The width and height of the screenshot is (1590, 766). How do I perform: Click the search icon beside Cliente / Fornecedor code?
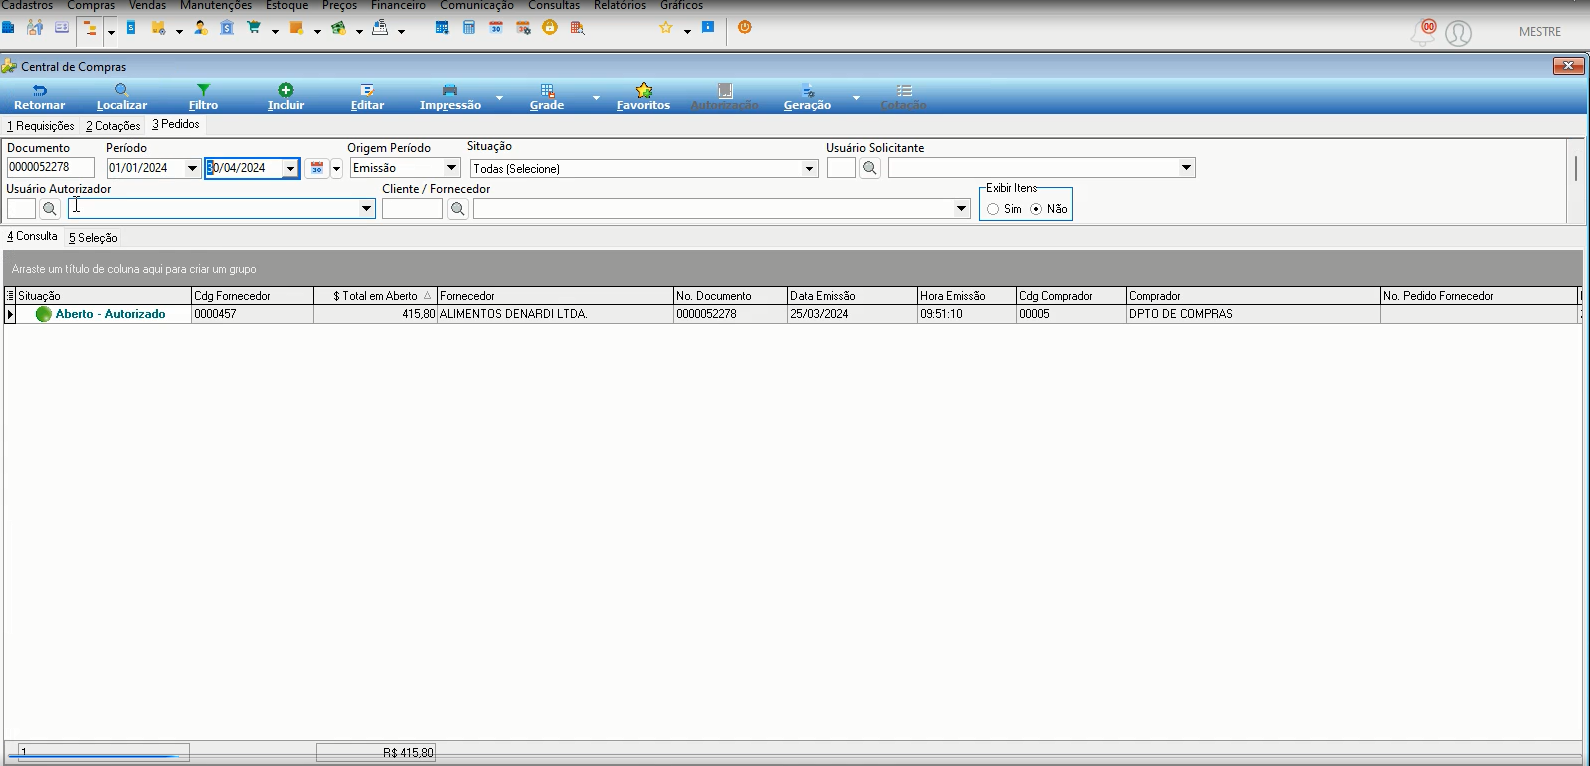[x=458, y=209]
